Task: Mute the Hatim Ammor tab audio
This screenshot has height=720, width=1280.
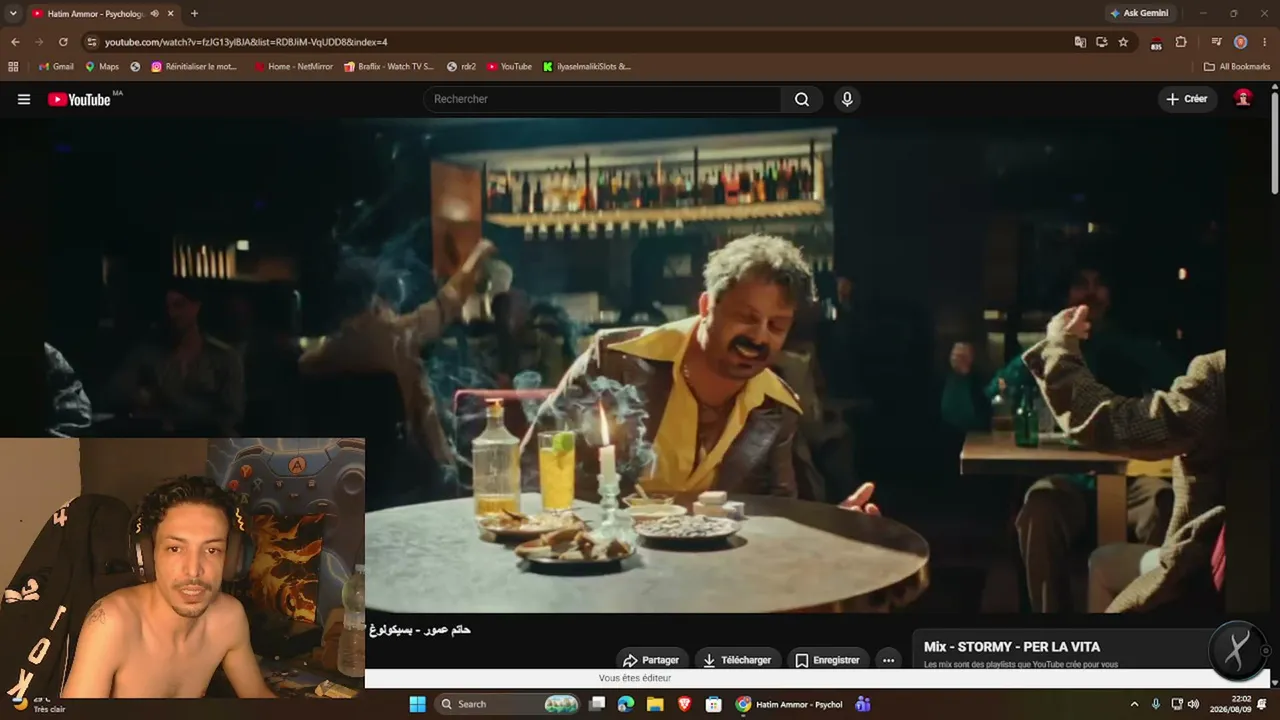Action: tap(154, 13)
